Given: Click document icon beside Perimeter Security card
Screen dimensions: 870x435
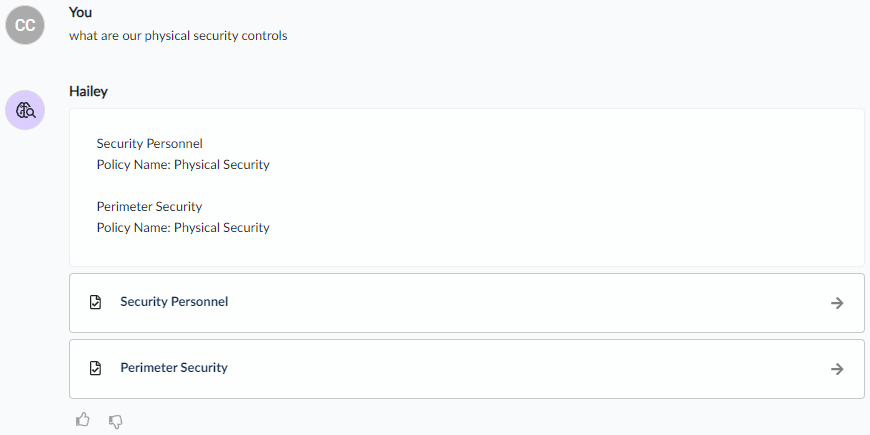Looking at the screenshot, I should point(95,368).
